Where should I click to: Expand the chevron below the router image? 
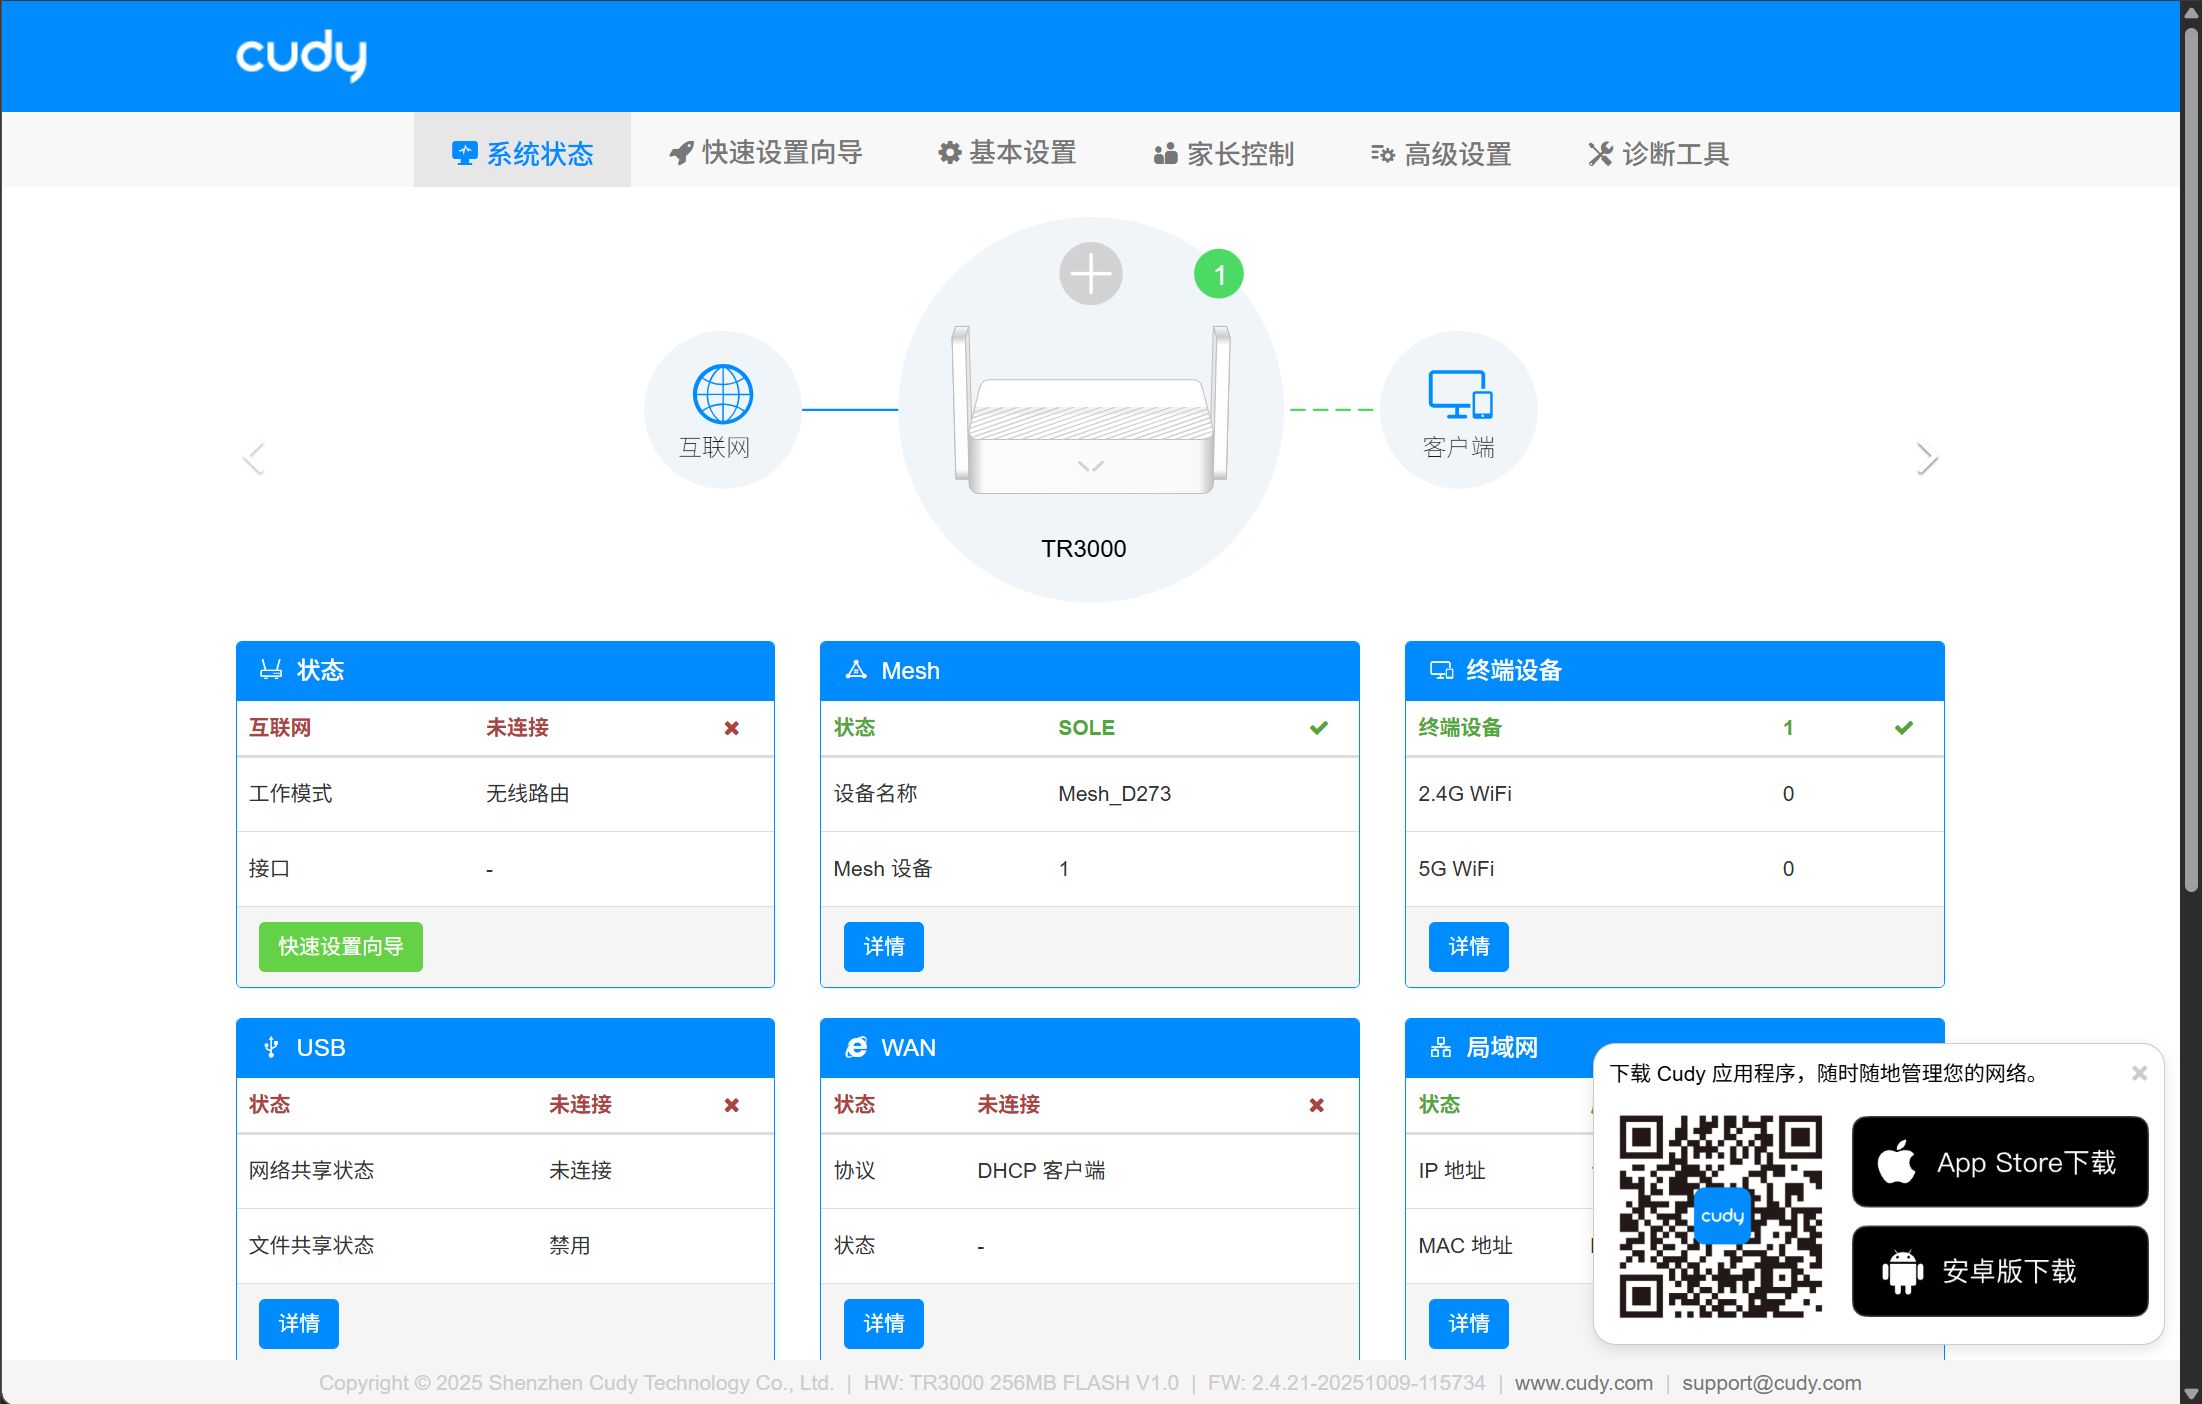pos(1090,466)
